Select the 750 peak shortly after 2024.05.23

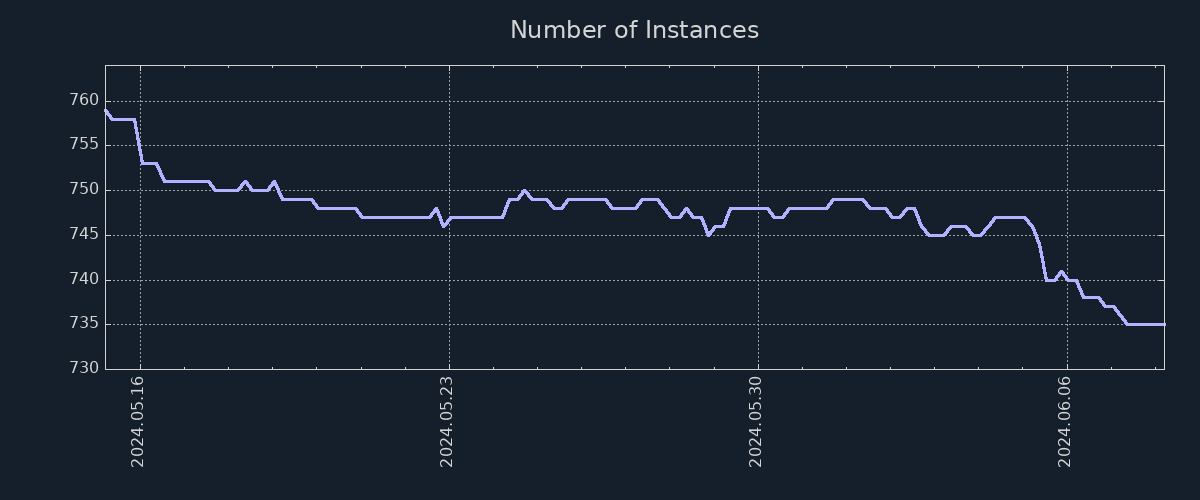(524, 190)
